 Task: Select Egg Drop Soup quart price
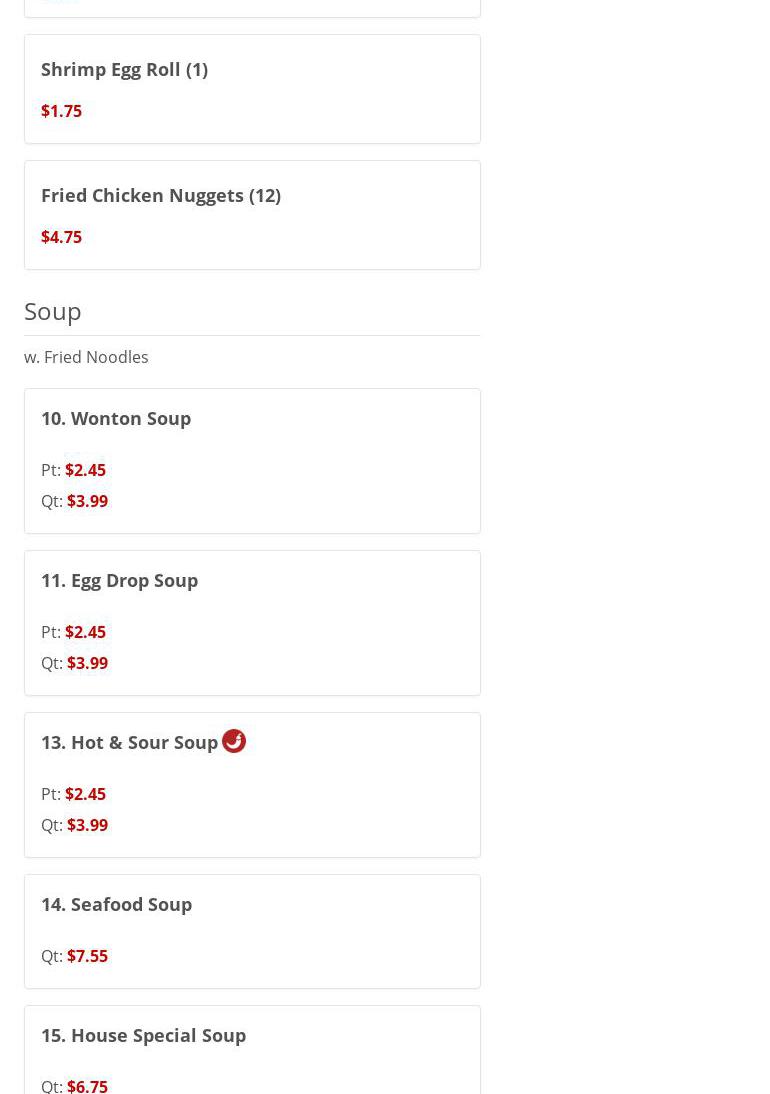[87, 663]
